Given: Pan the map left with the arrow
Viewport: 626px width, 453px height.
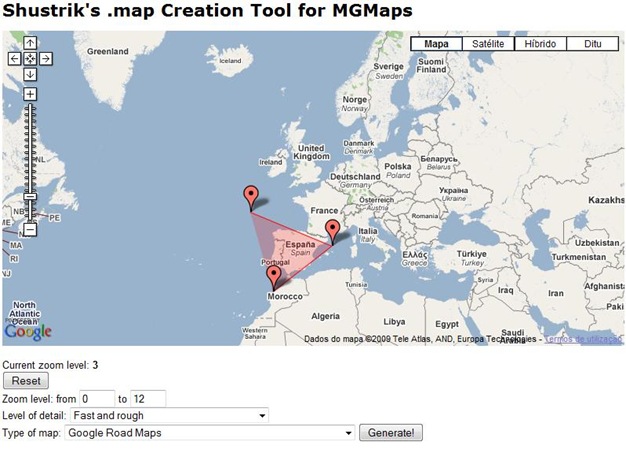Looking at the screenshot, I should 14,59.
